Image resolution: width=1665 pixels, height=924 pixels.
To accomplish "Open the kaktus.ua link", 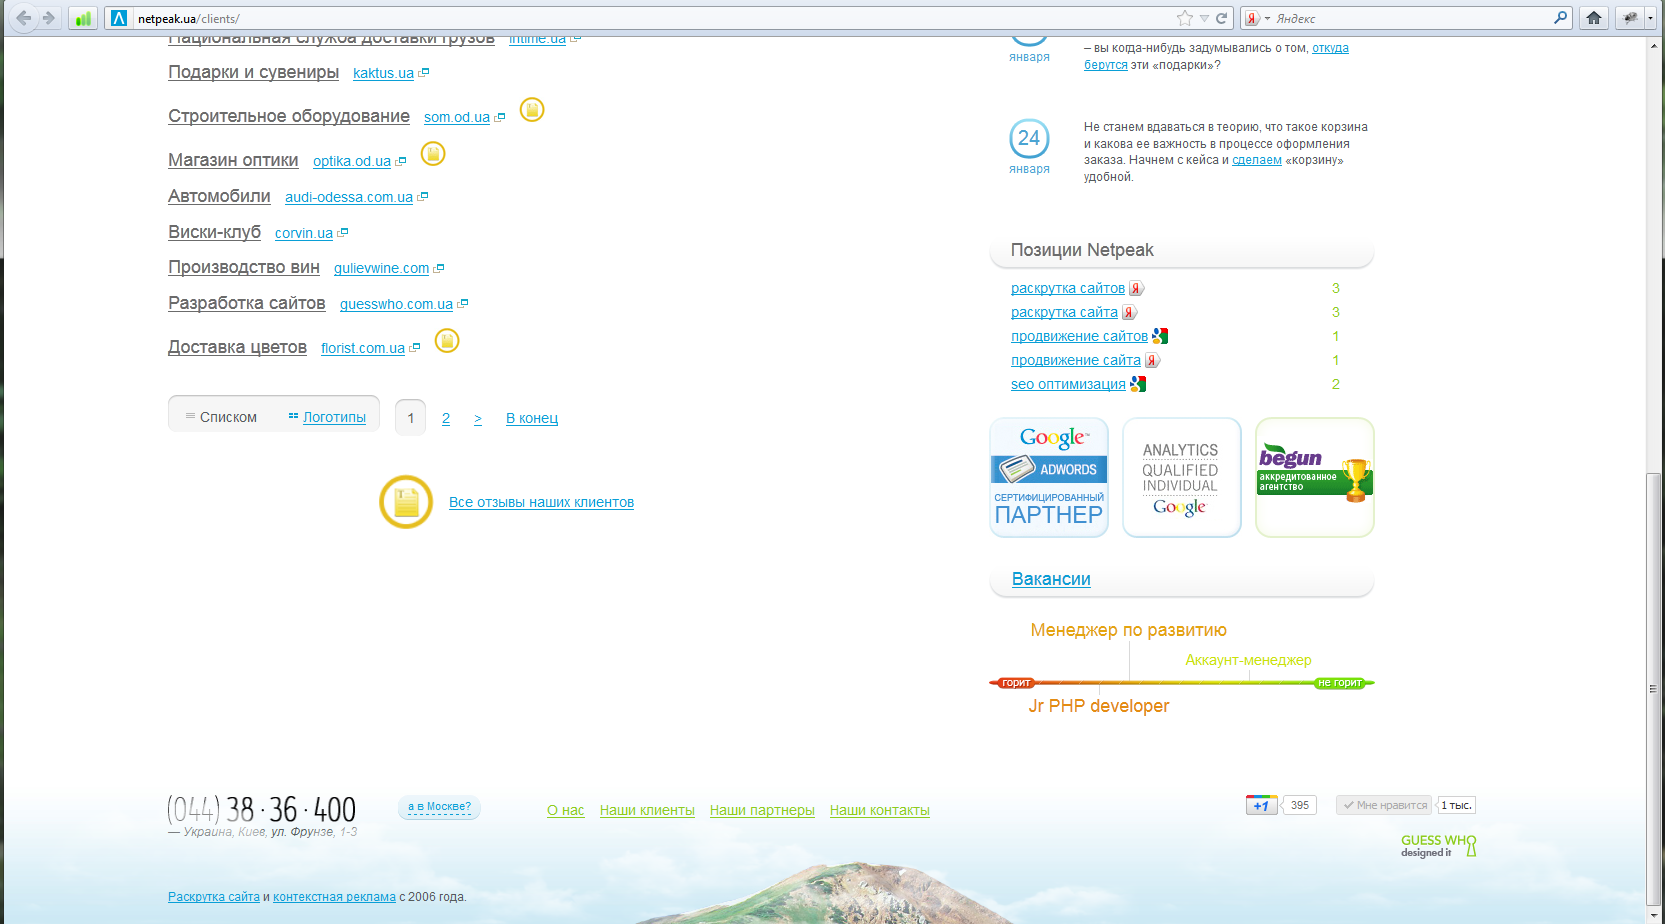I will click(383, 73).
